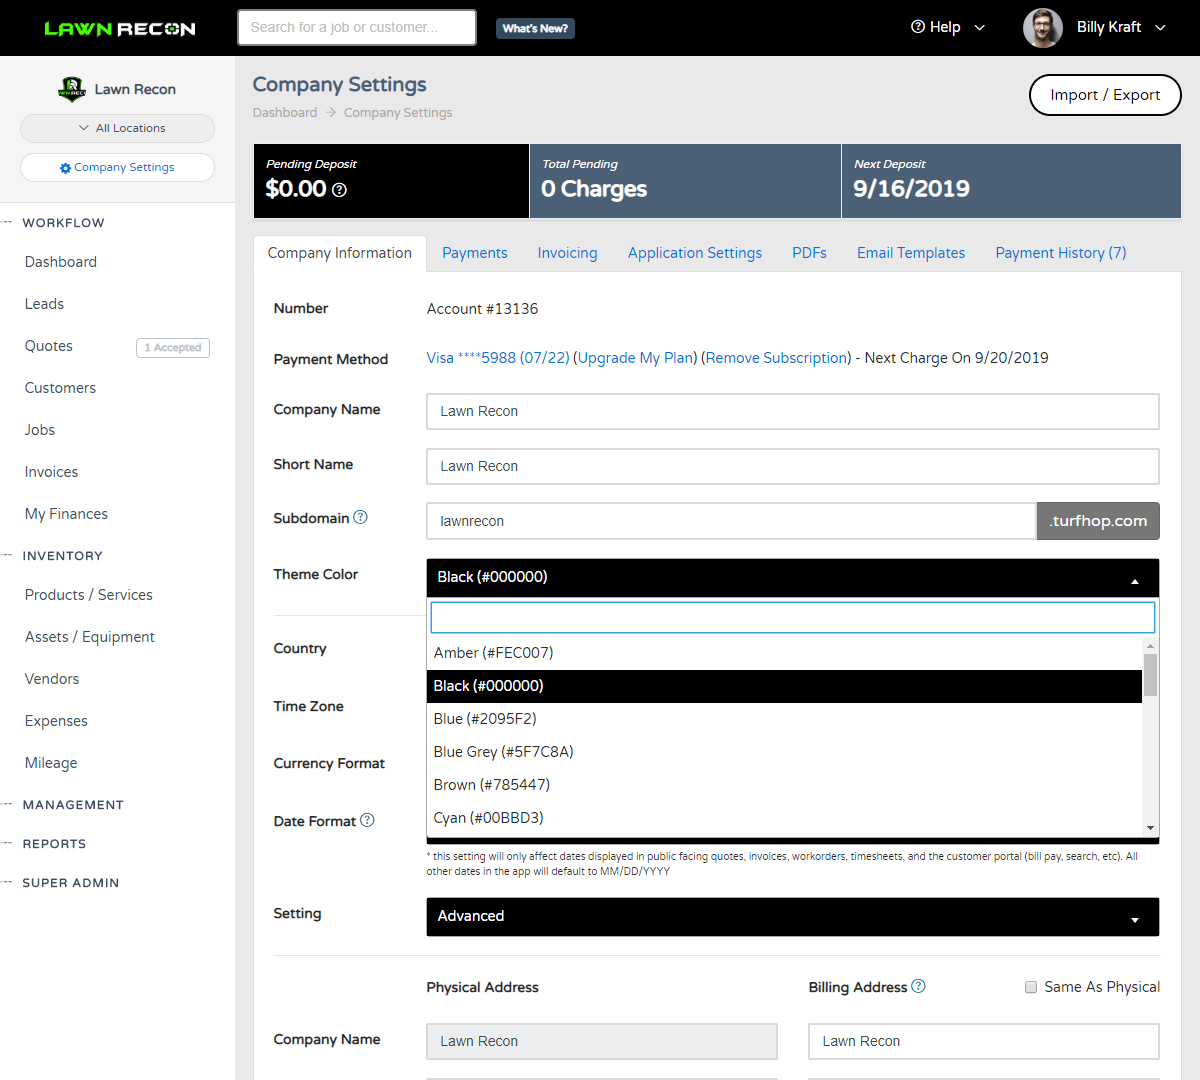Click the job or customer search field
The height and width of the screenshot is (1080, 1200).
point(356,27)
